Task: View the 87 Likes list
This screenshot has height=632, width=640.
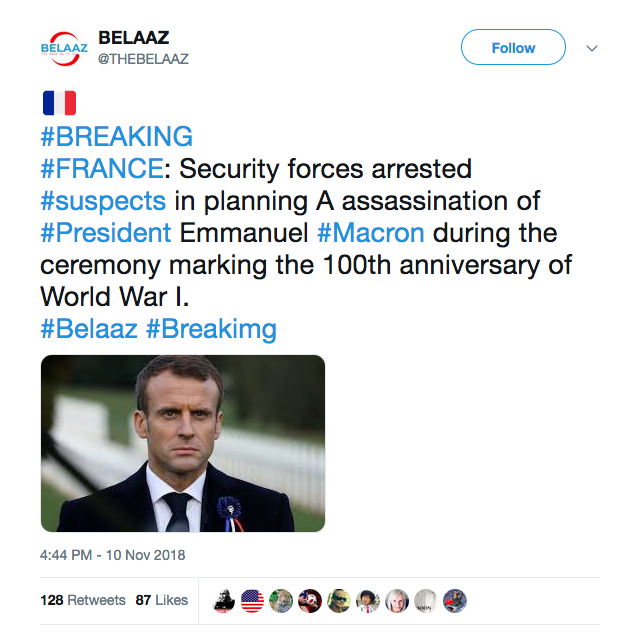Action: (161, 600)
